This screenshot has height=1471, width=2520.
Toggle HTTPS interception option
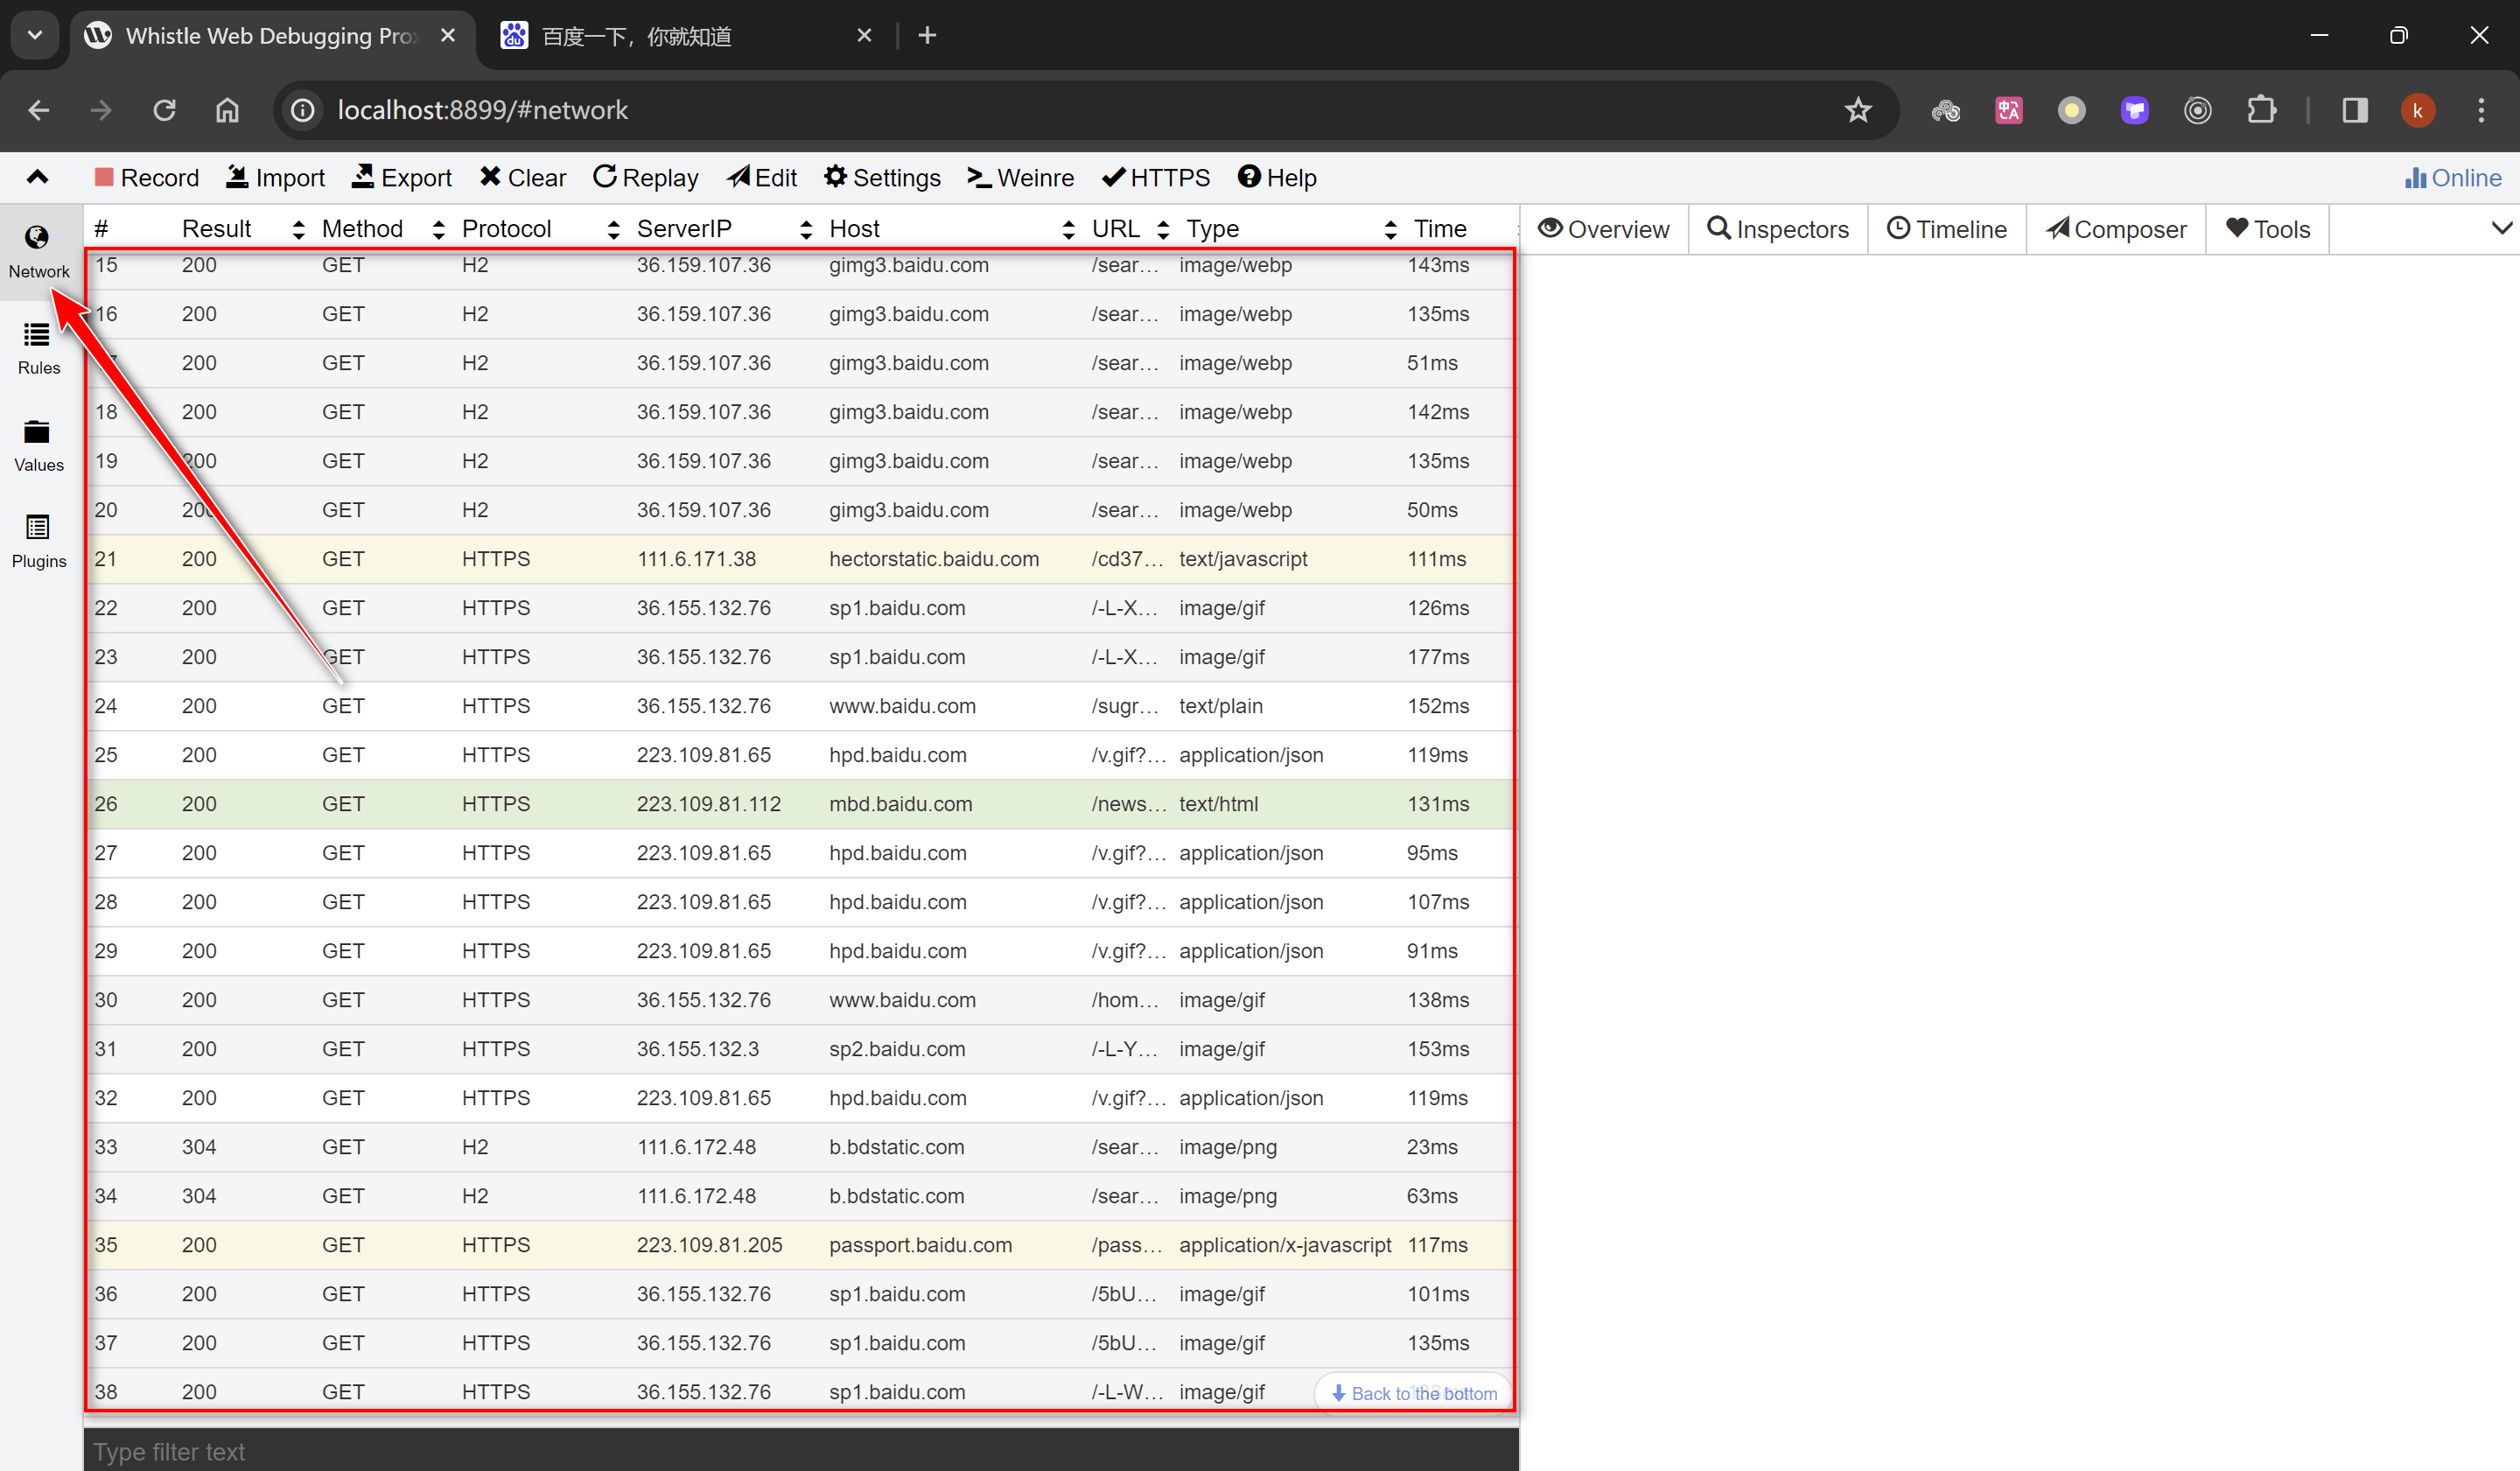[1156, 178]
